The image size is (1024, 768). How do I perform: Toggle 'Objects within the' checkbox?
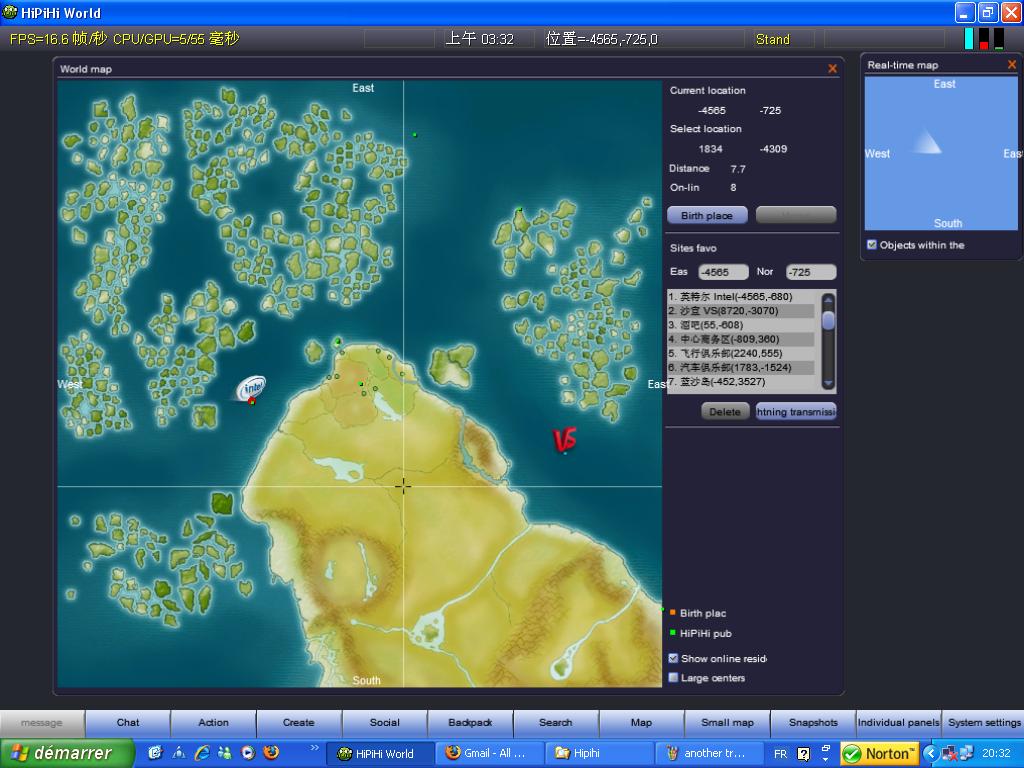pos(871,244)
